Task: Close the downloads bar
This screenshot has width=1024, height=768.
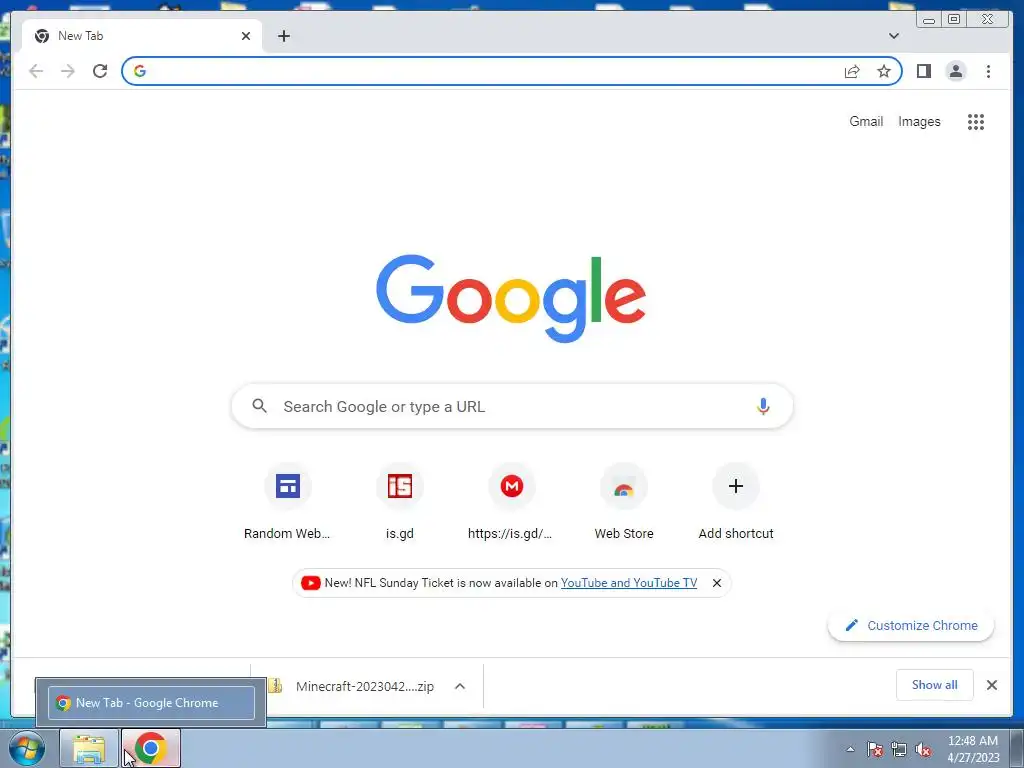Action: pos(991,684)
